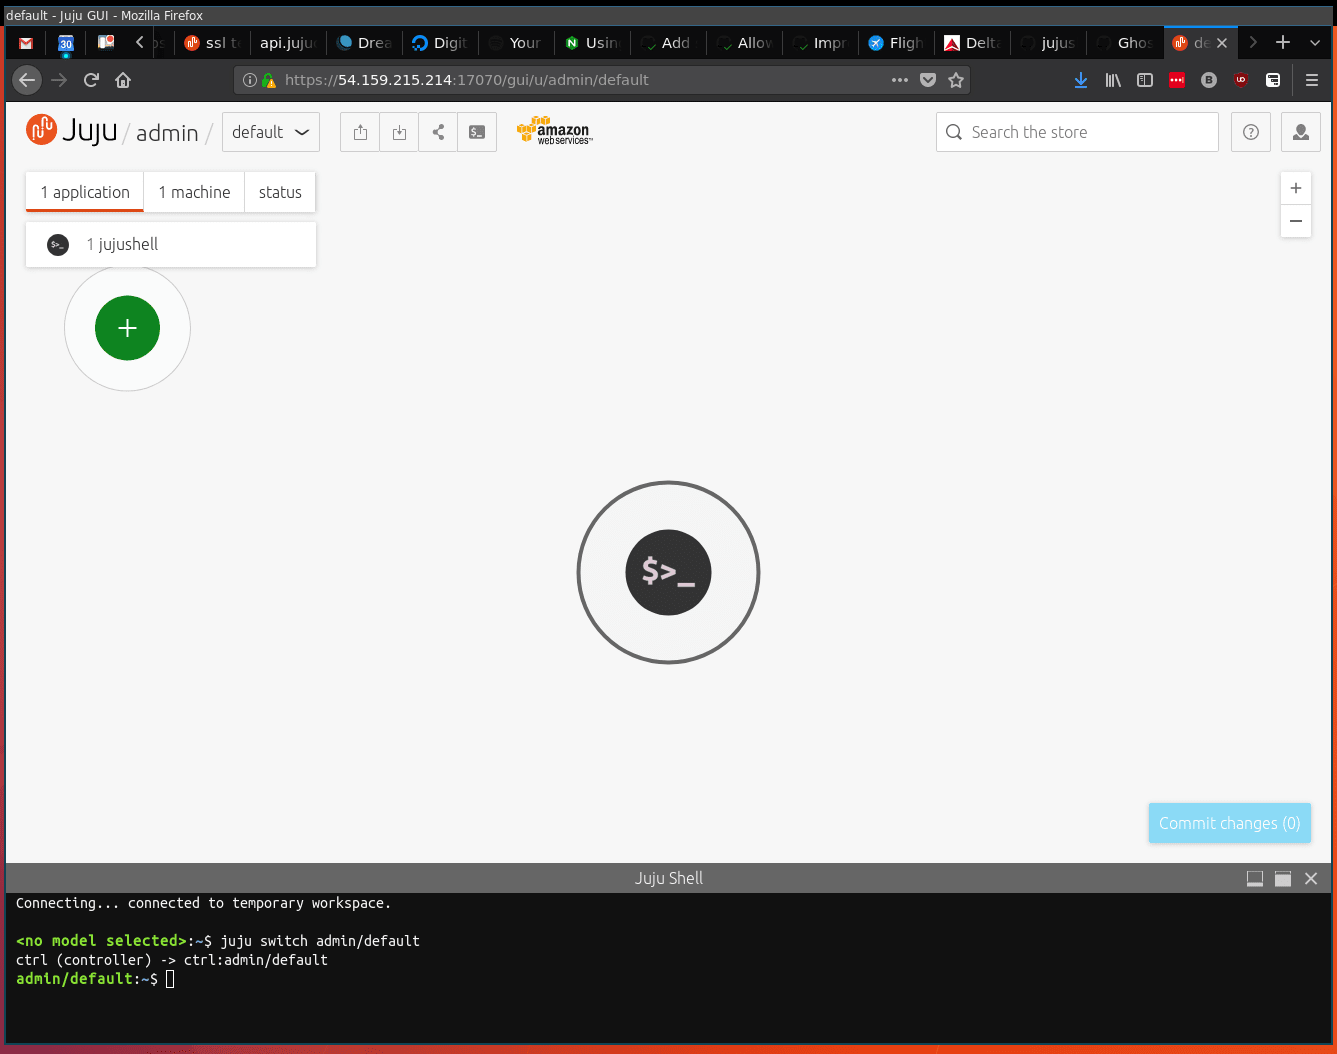
Task: Switch to the api.juju browser tab
Action: (x=288, y=43)
